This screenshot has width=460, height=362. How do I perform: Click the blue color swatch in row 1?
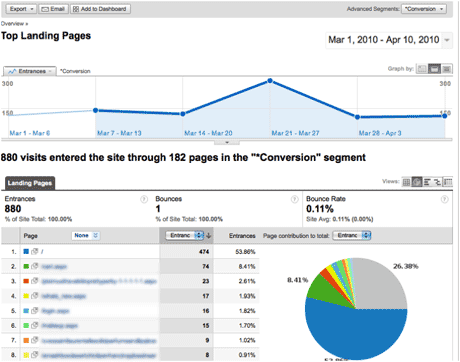coord(26,251)
